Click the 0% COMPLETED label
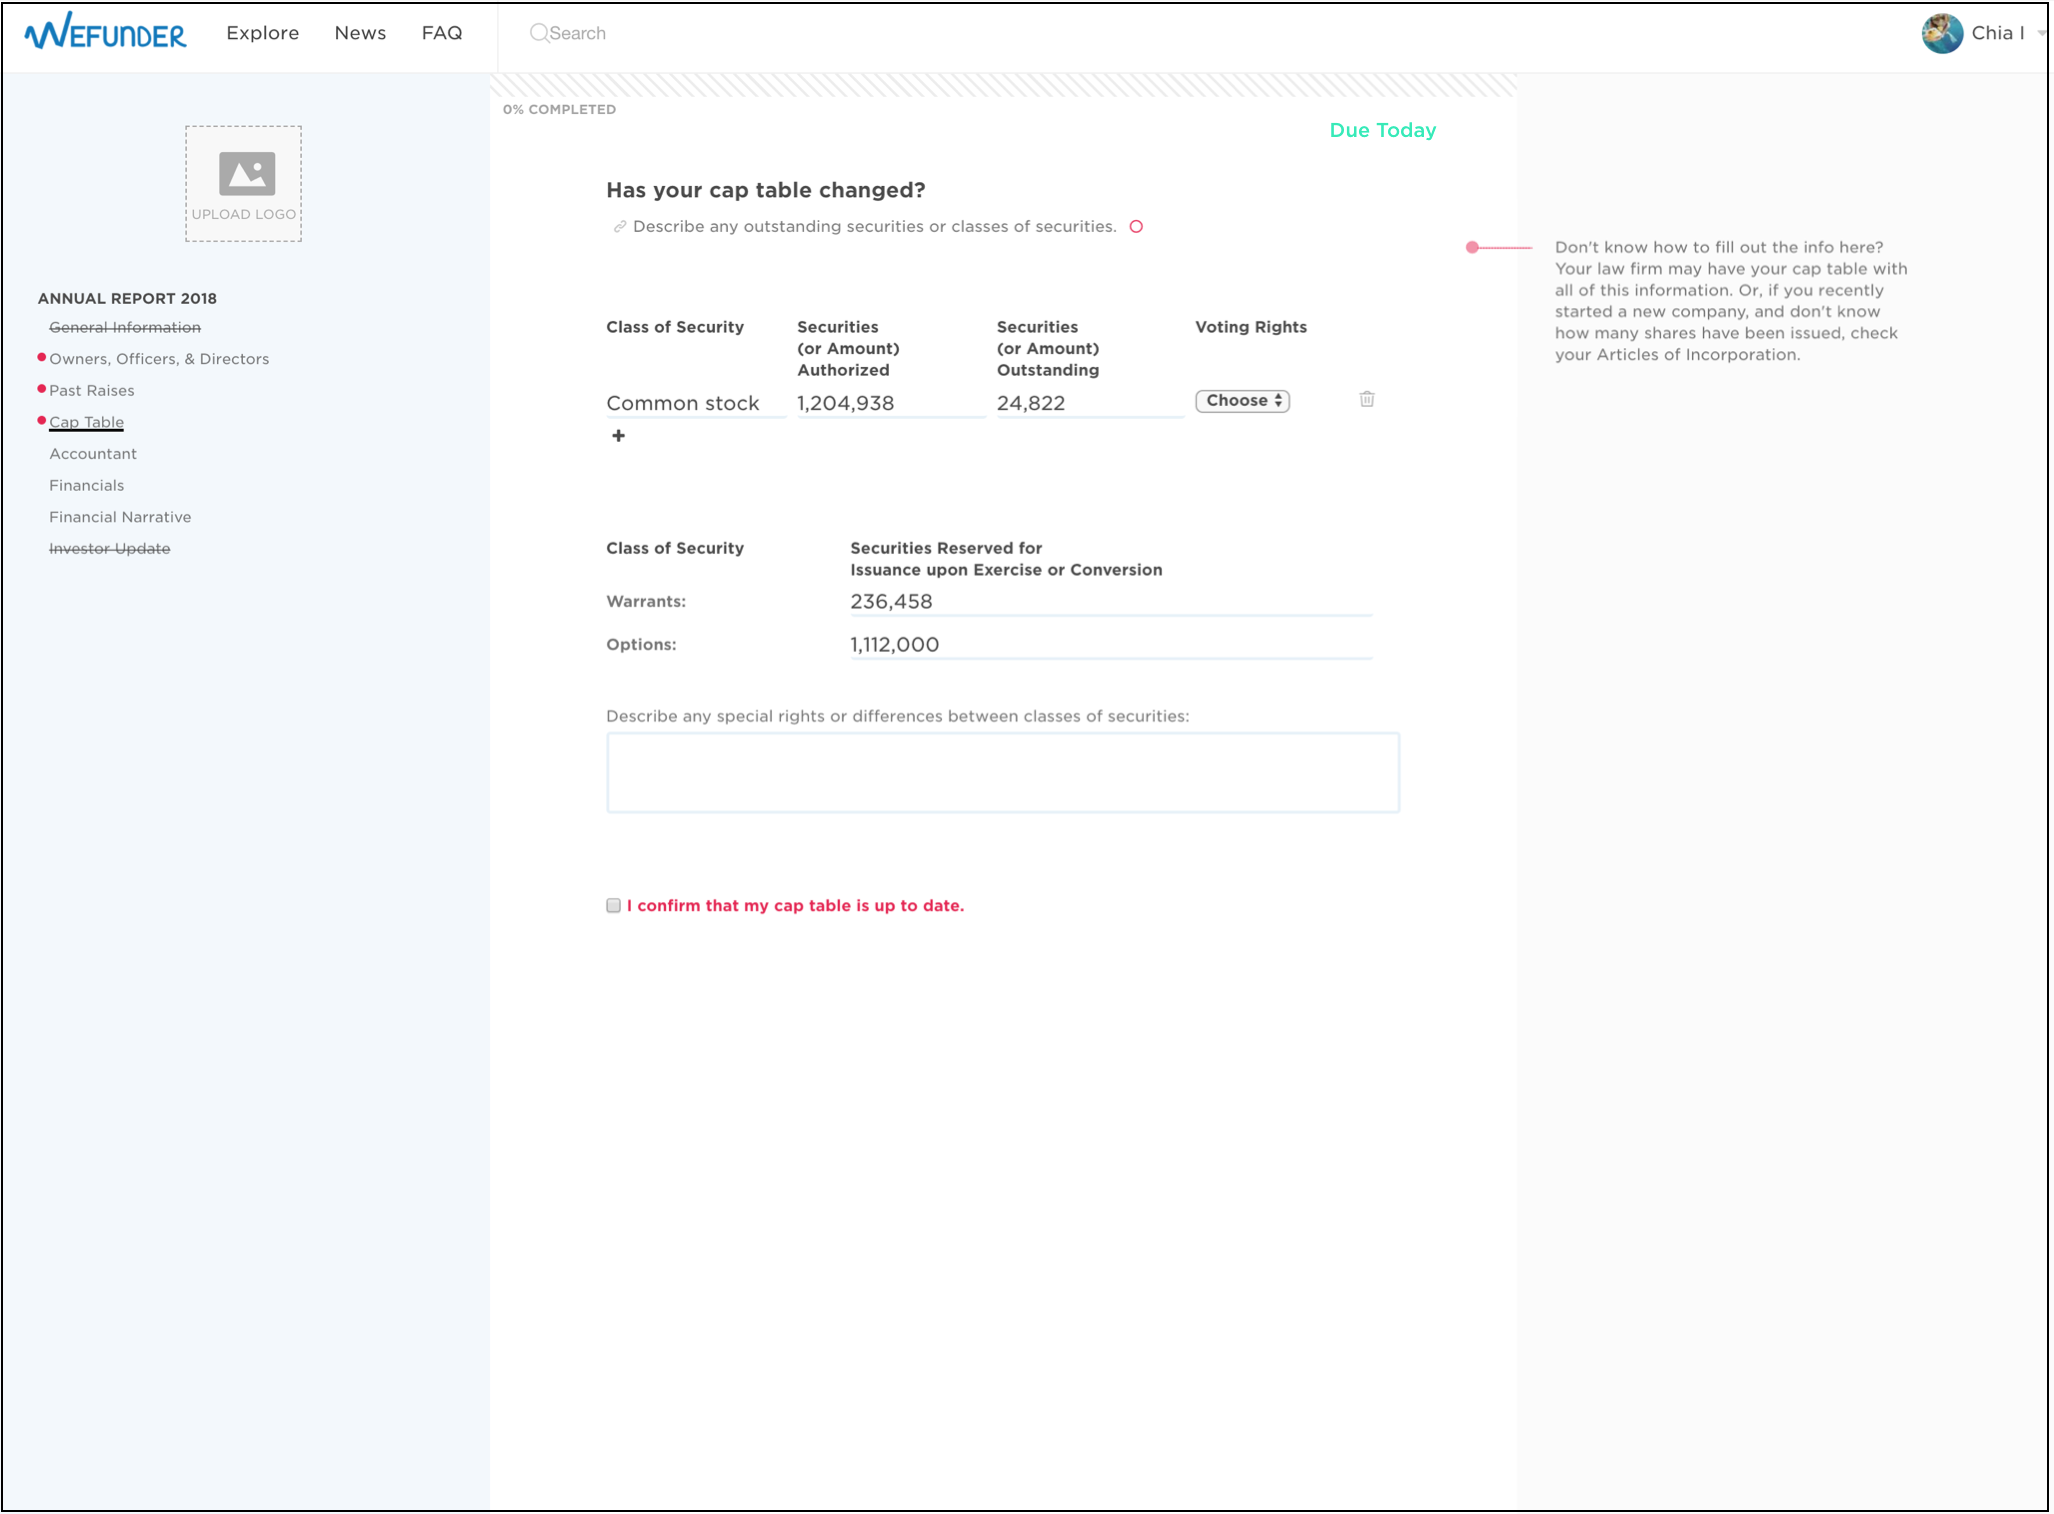 (x=559, y=110)
